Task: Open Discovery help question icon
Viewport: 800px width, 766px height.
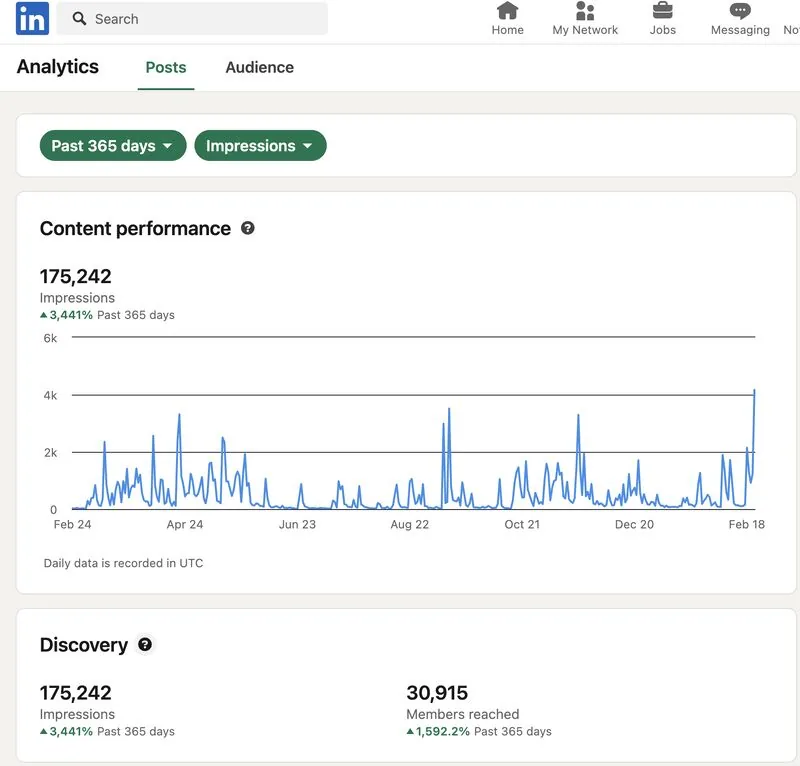Action: [145, 645]
